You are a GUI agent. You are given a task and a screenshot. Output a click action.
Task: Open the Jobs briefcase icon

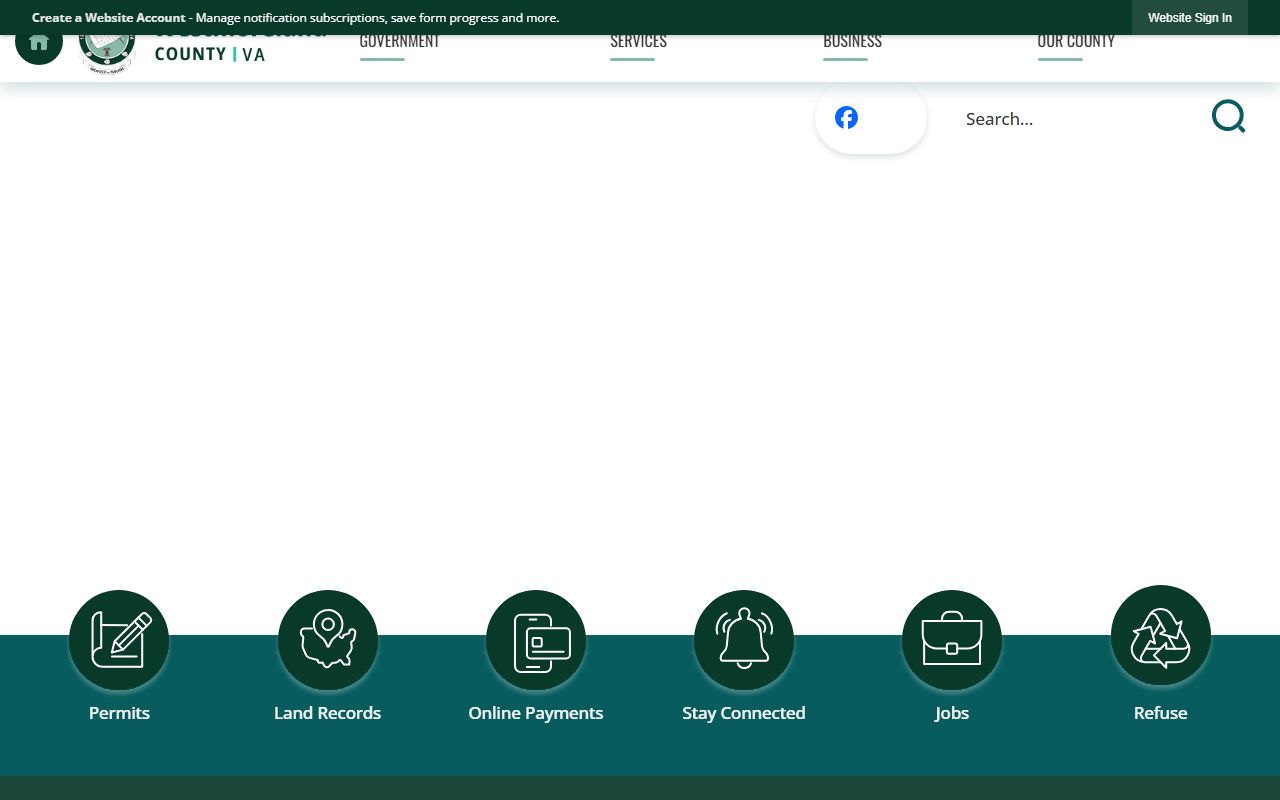pyautogui.click(x=951, y=640)
